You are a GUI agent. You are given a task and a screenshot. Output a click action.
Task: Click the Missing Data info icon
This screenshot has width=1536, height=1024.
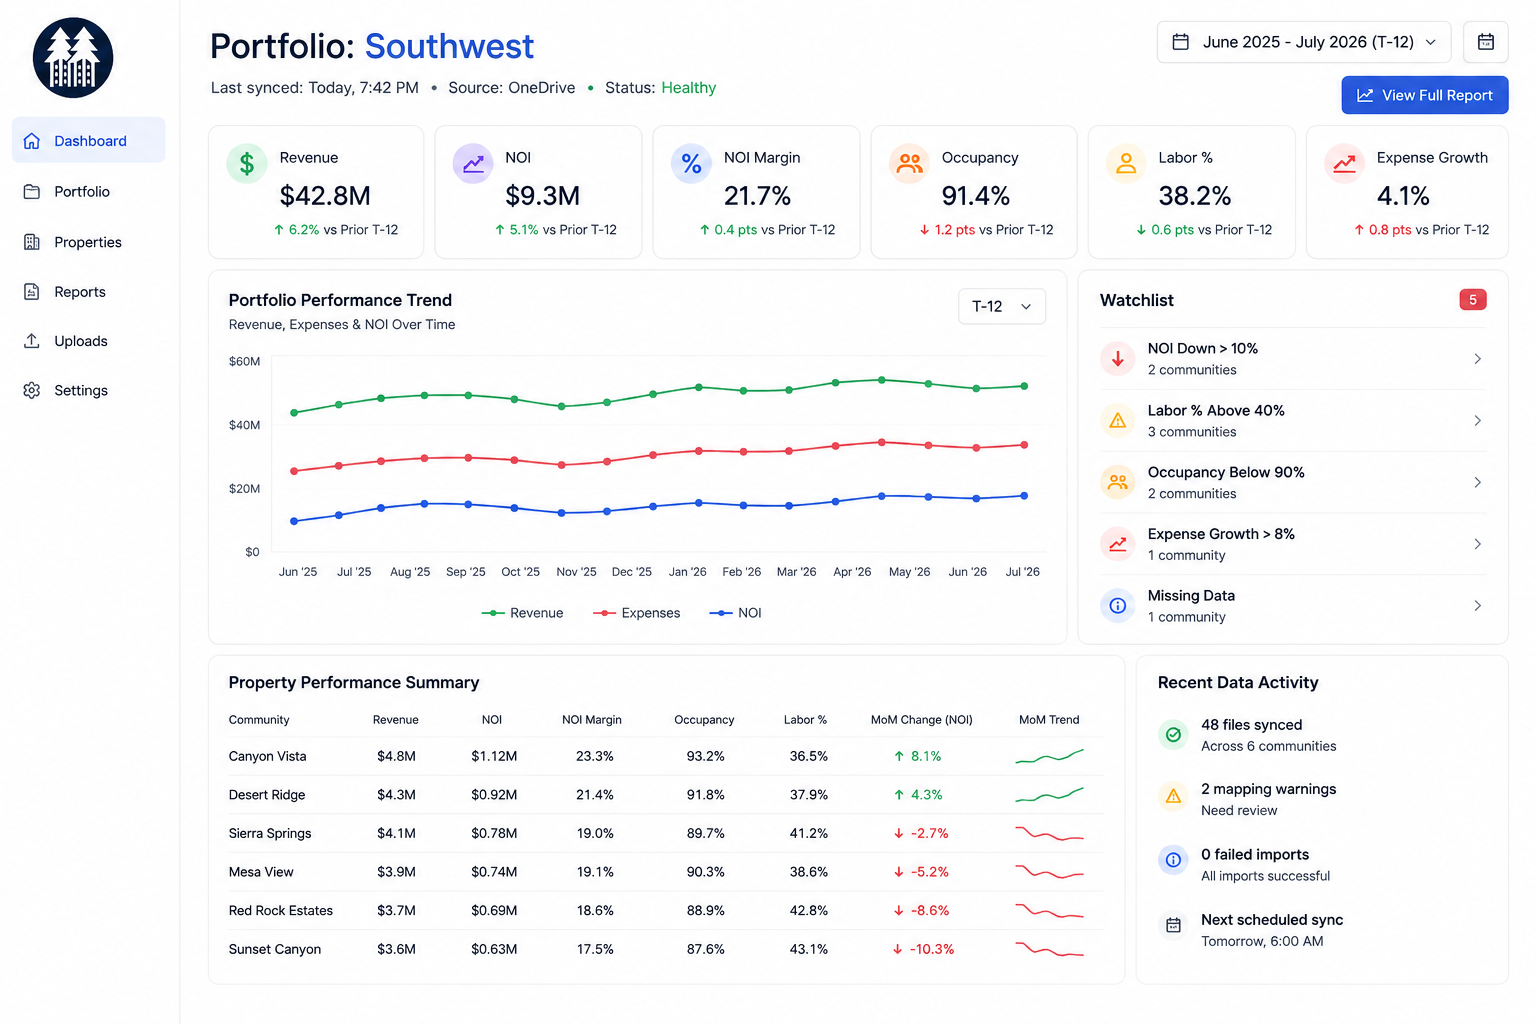[1118, 605]
